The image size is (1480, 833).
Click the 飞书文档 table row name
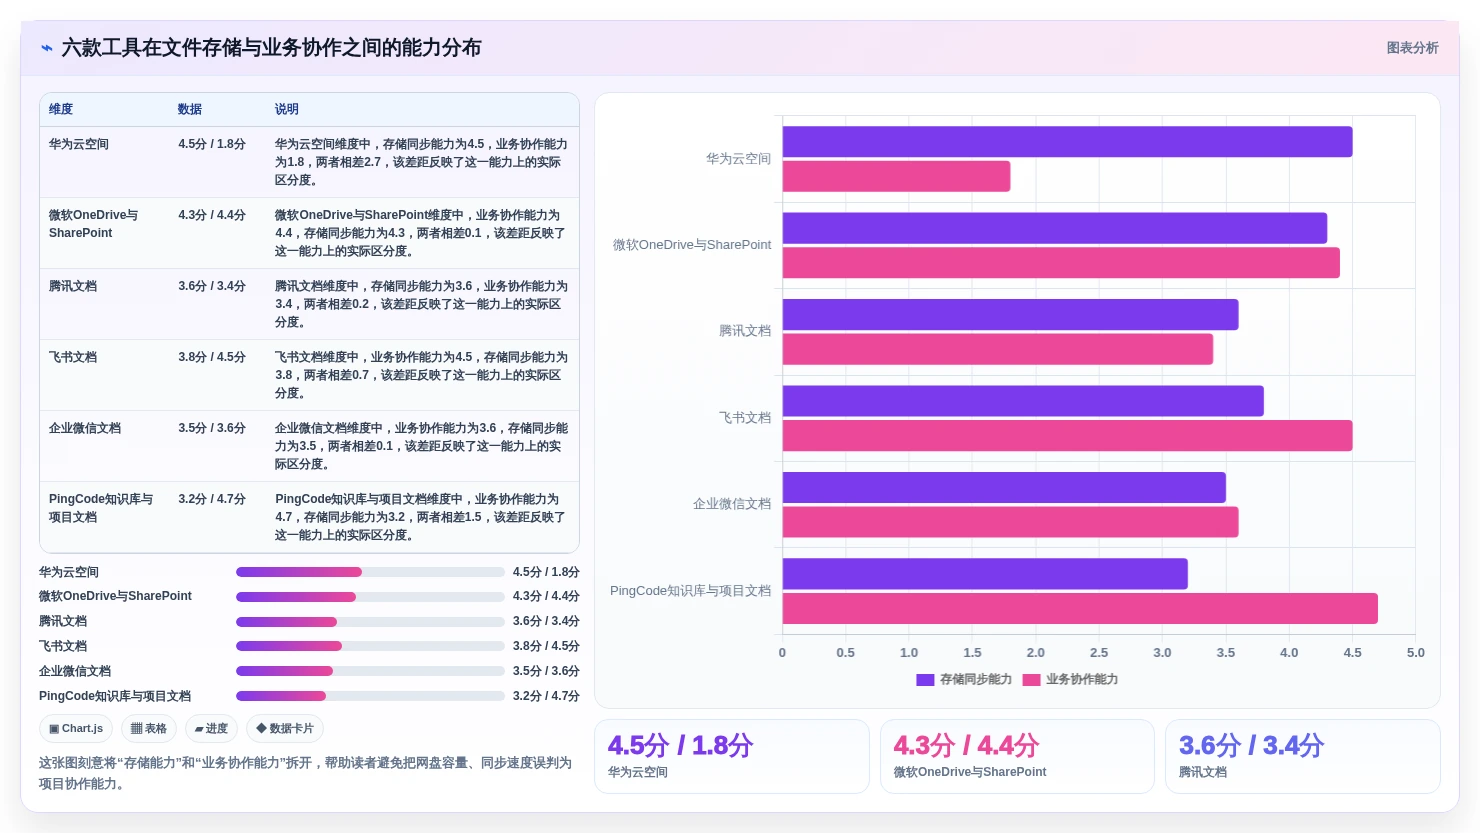[73, 357]
